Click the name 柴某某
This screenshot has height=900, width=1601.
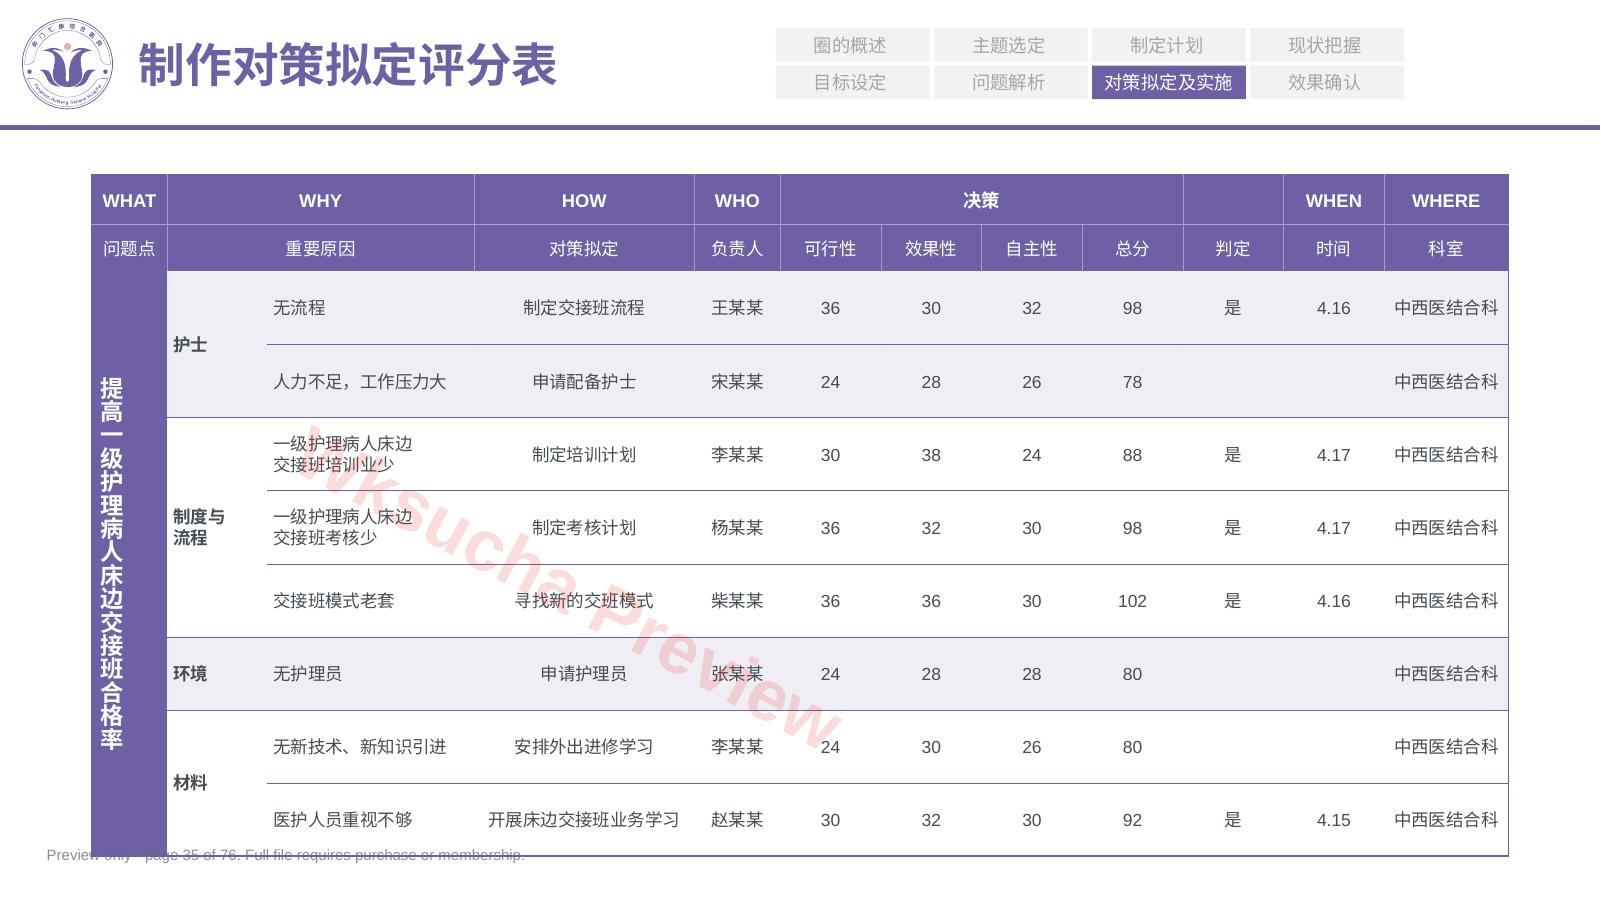(x=737, y=600)
